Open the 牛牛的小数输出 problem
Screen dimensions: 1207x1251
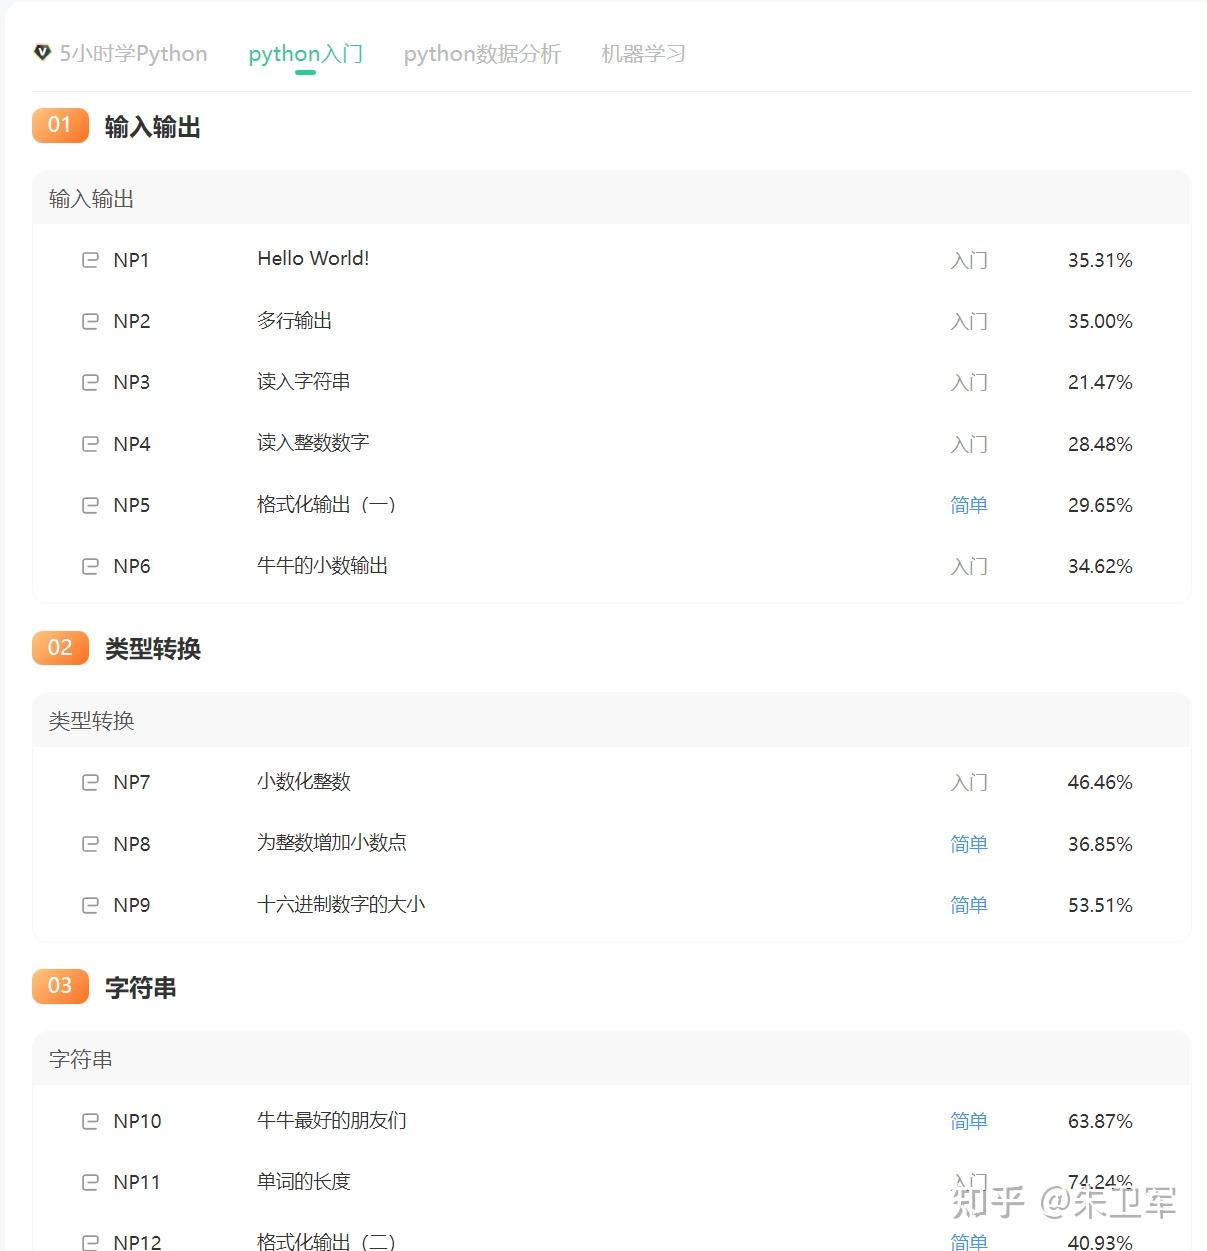[x=322, y=566]
